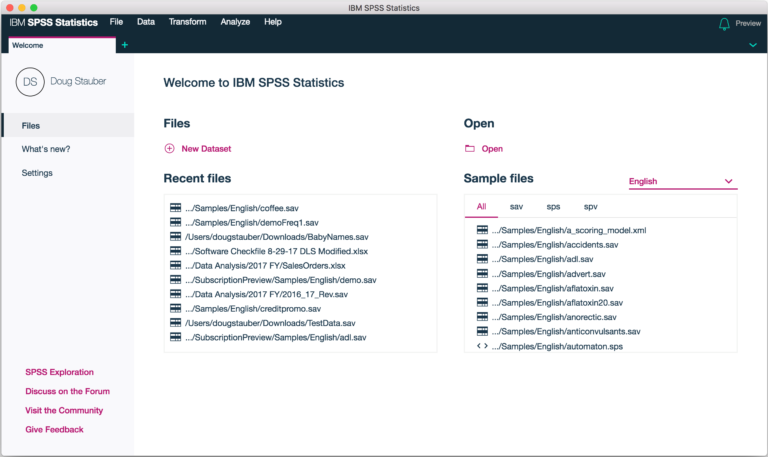This screenshot has width=768, height=457.
Task: Open the SPSS Exploration link
Action: [x=59, y=372]
